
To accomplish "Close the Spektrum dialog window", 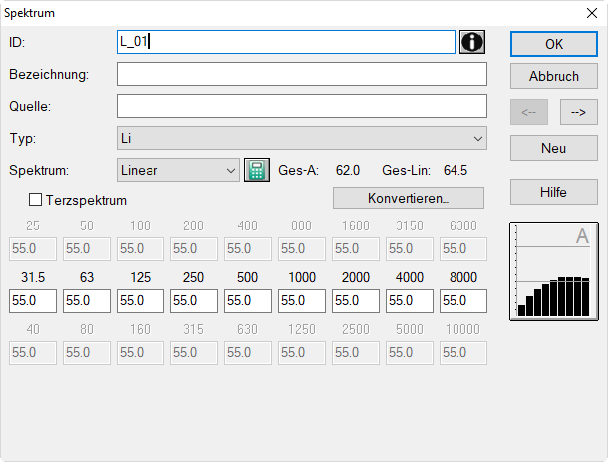I will [x=592, y=13].
